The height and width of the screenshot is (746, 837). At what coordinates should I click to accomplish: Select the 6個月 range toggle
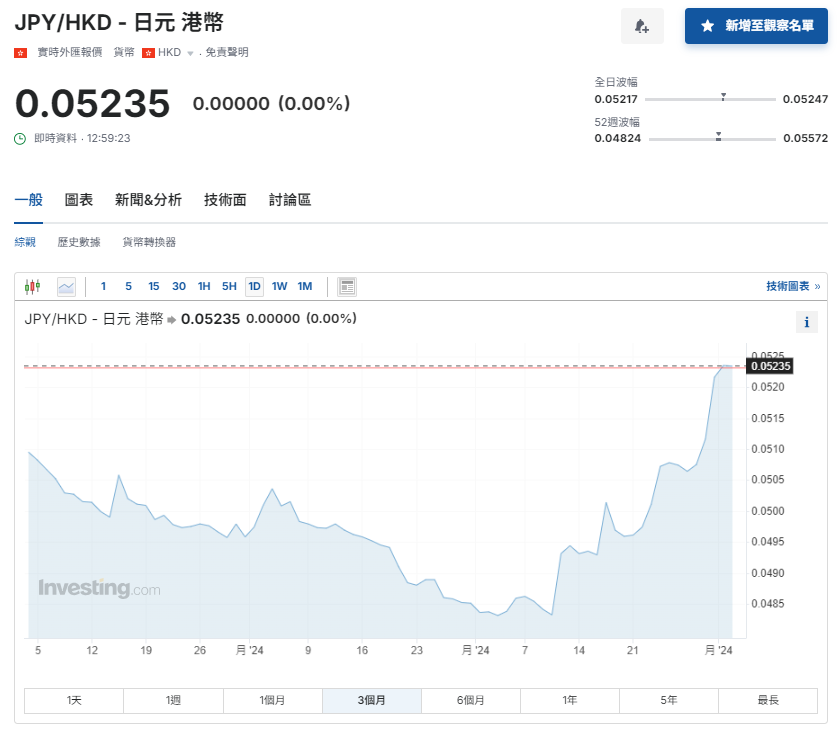[470, 700]
